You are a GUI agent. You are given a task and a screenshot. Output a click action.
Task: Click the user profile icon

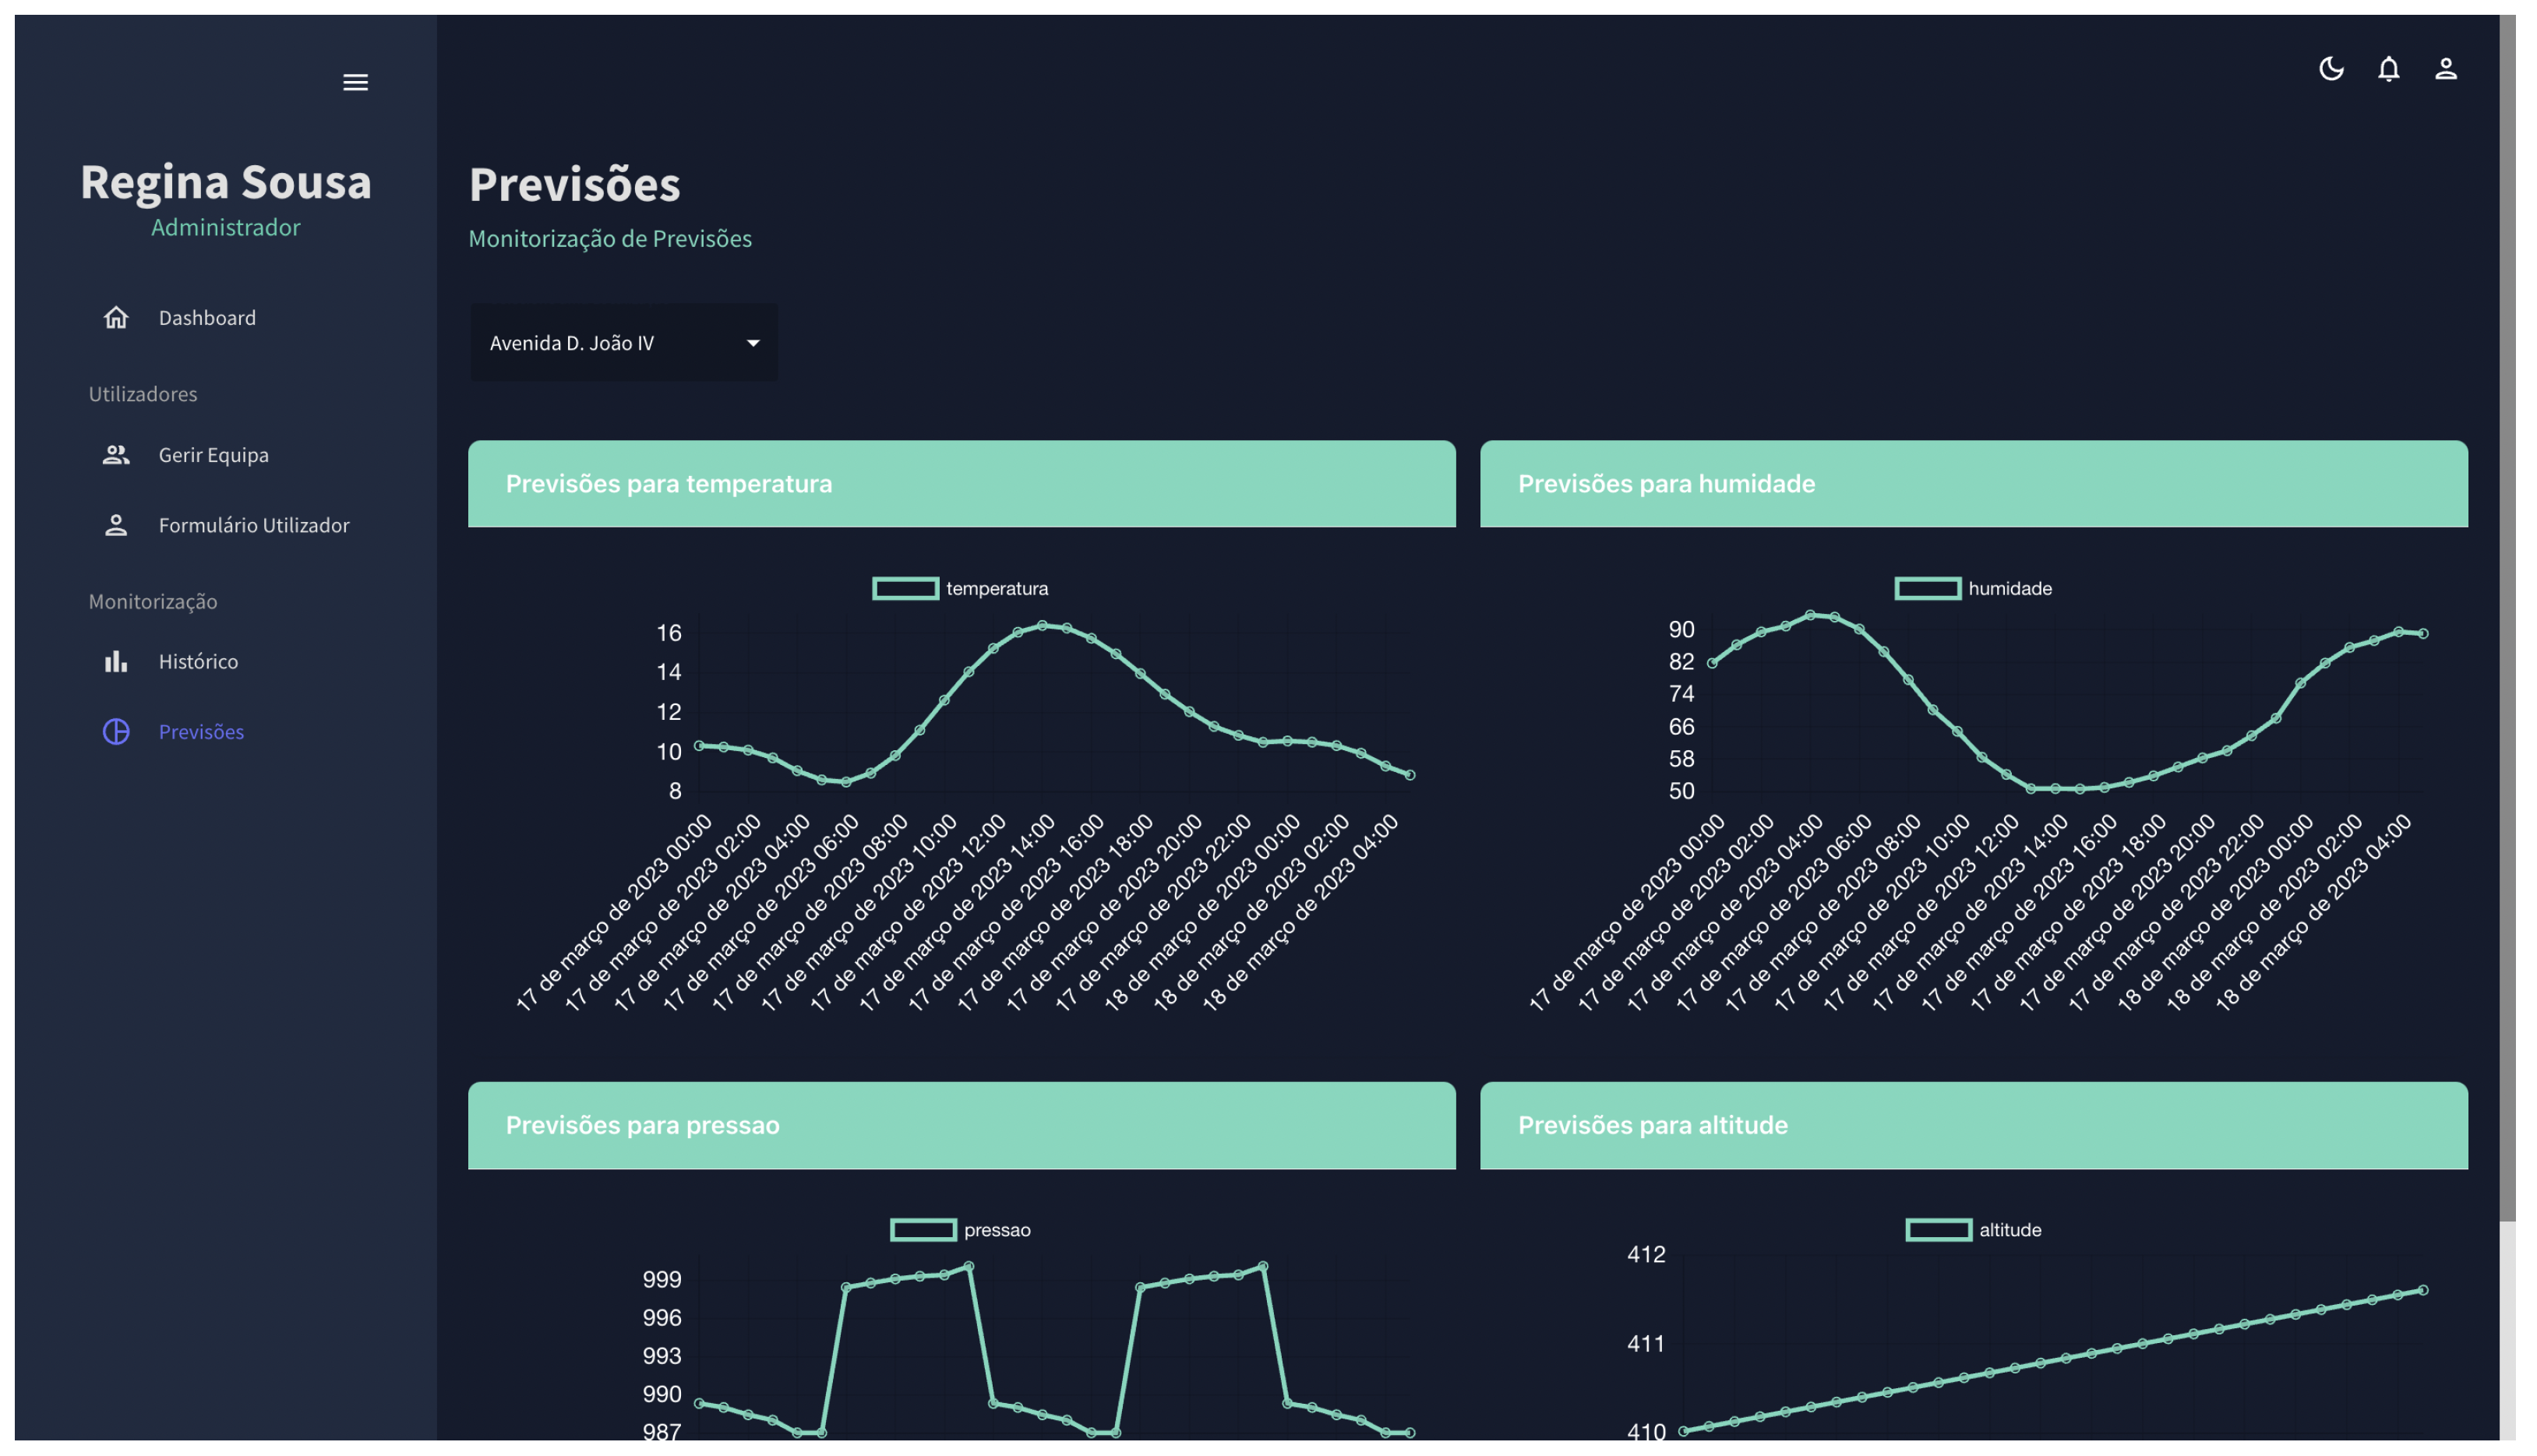tap(2446, 68)
